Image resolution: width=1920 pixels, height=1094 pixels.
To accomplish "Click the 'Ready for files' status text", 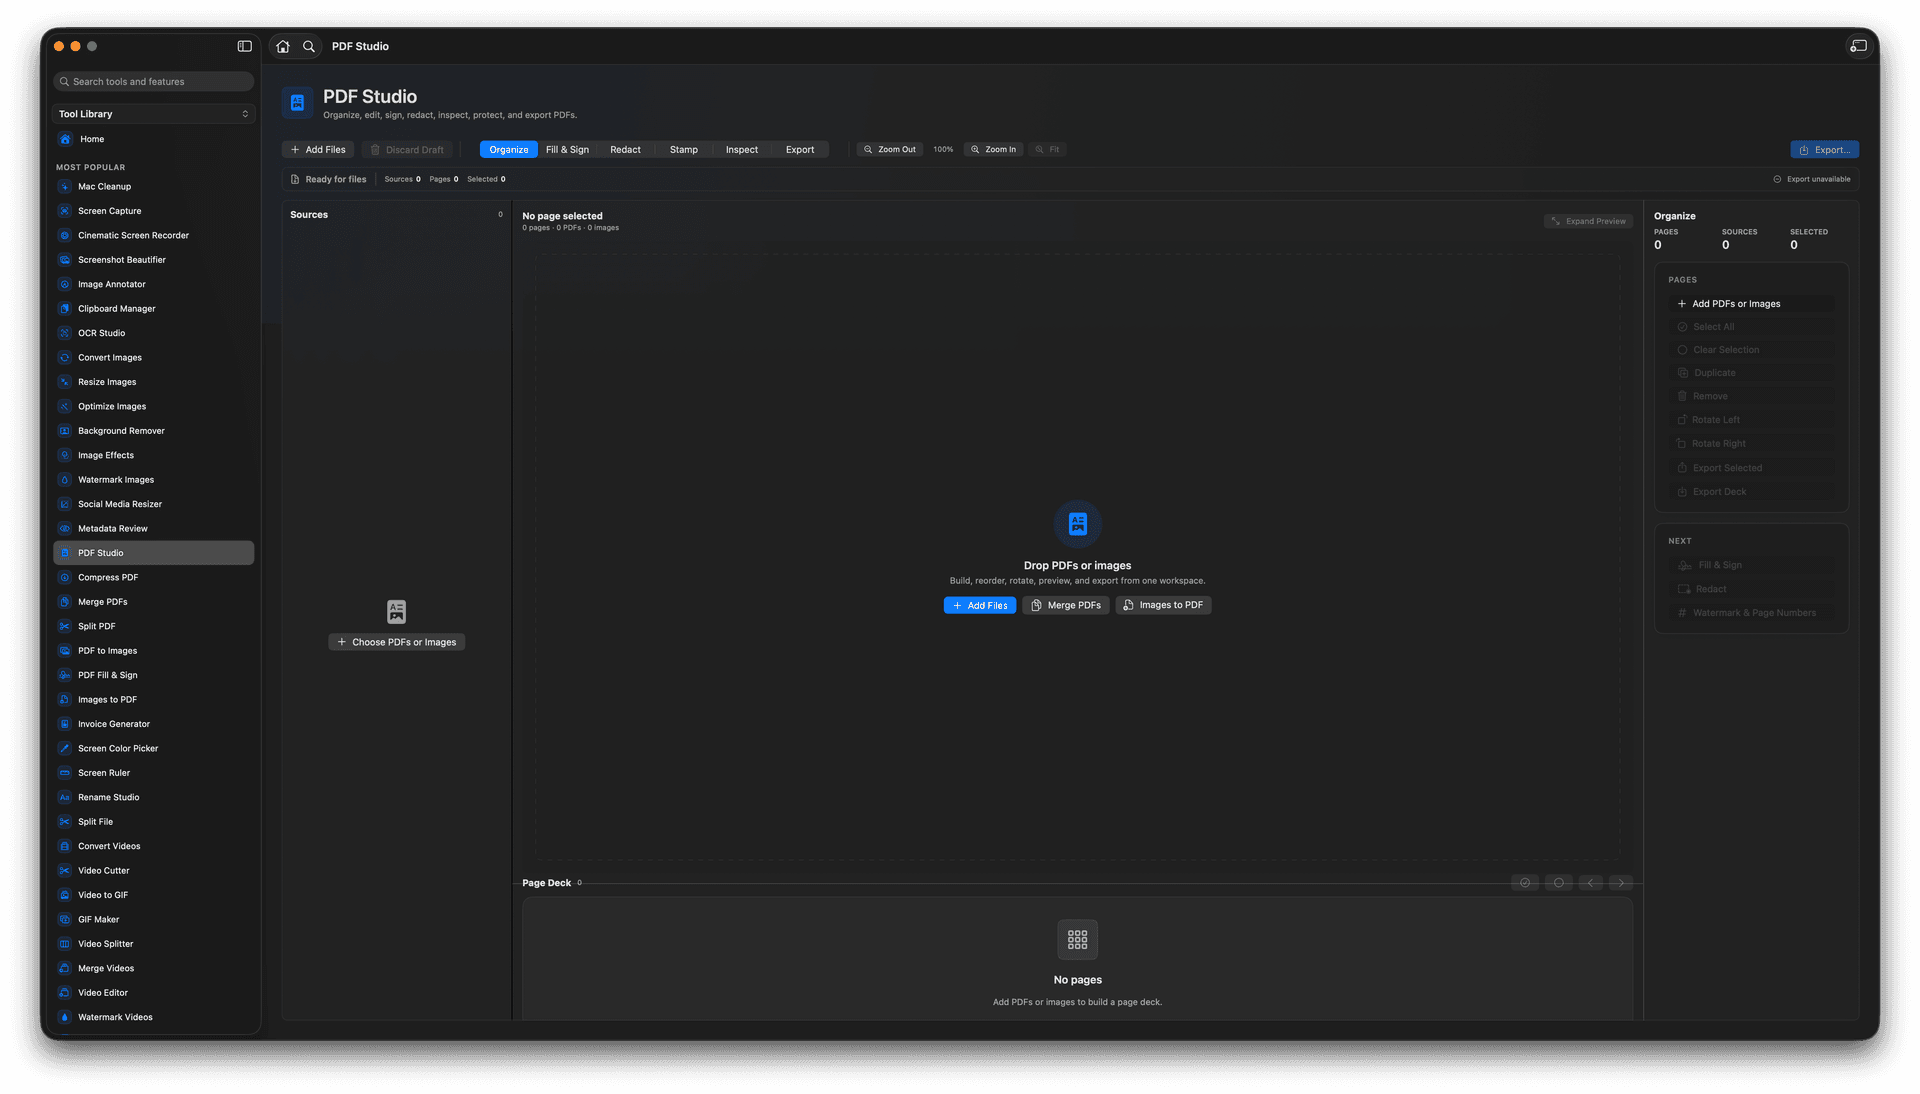I will tap(336, 179).
